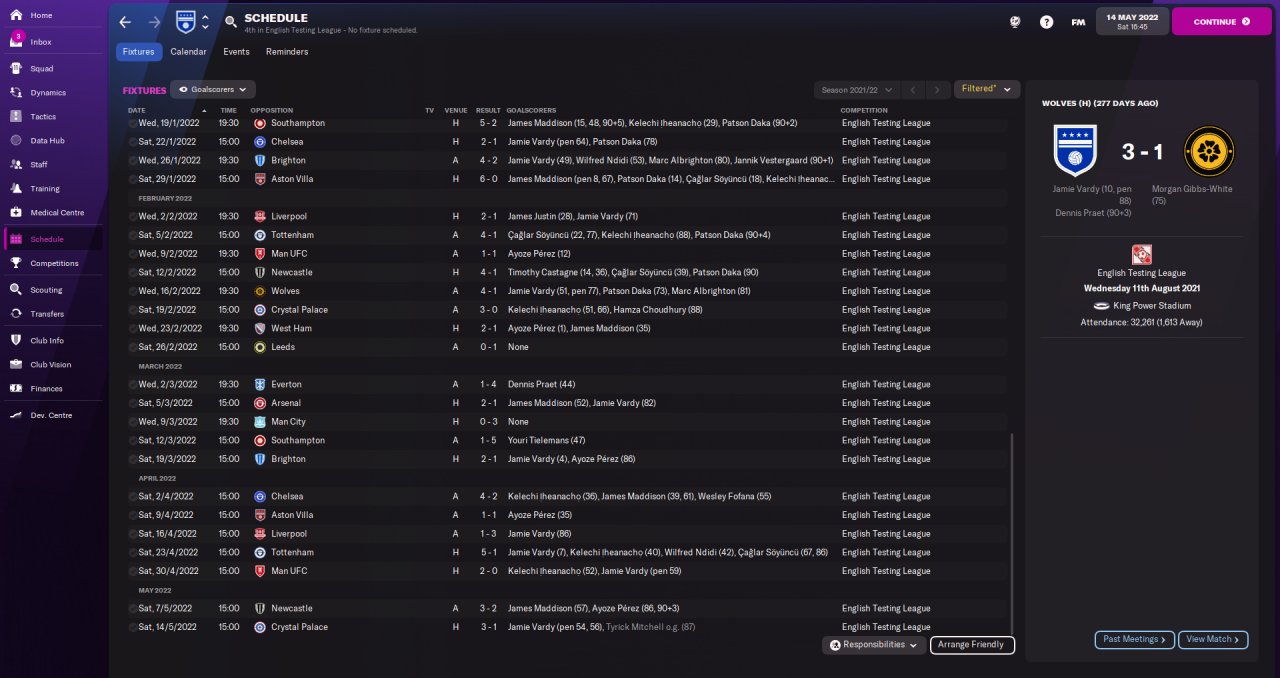This screenshot has width=1280, height=678.
Task: Open the Staff icon
Action: click(x=17, y=165)
